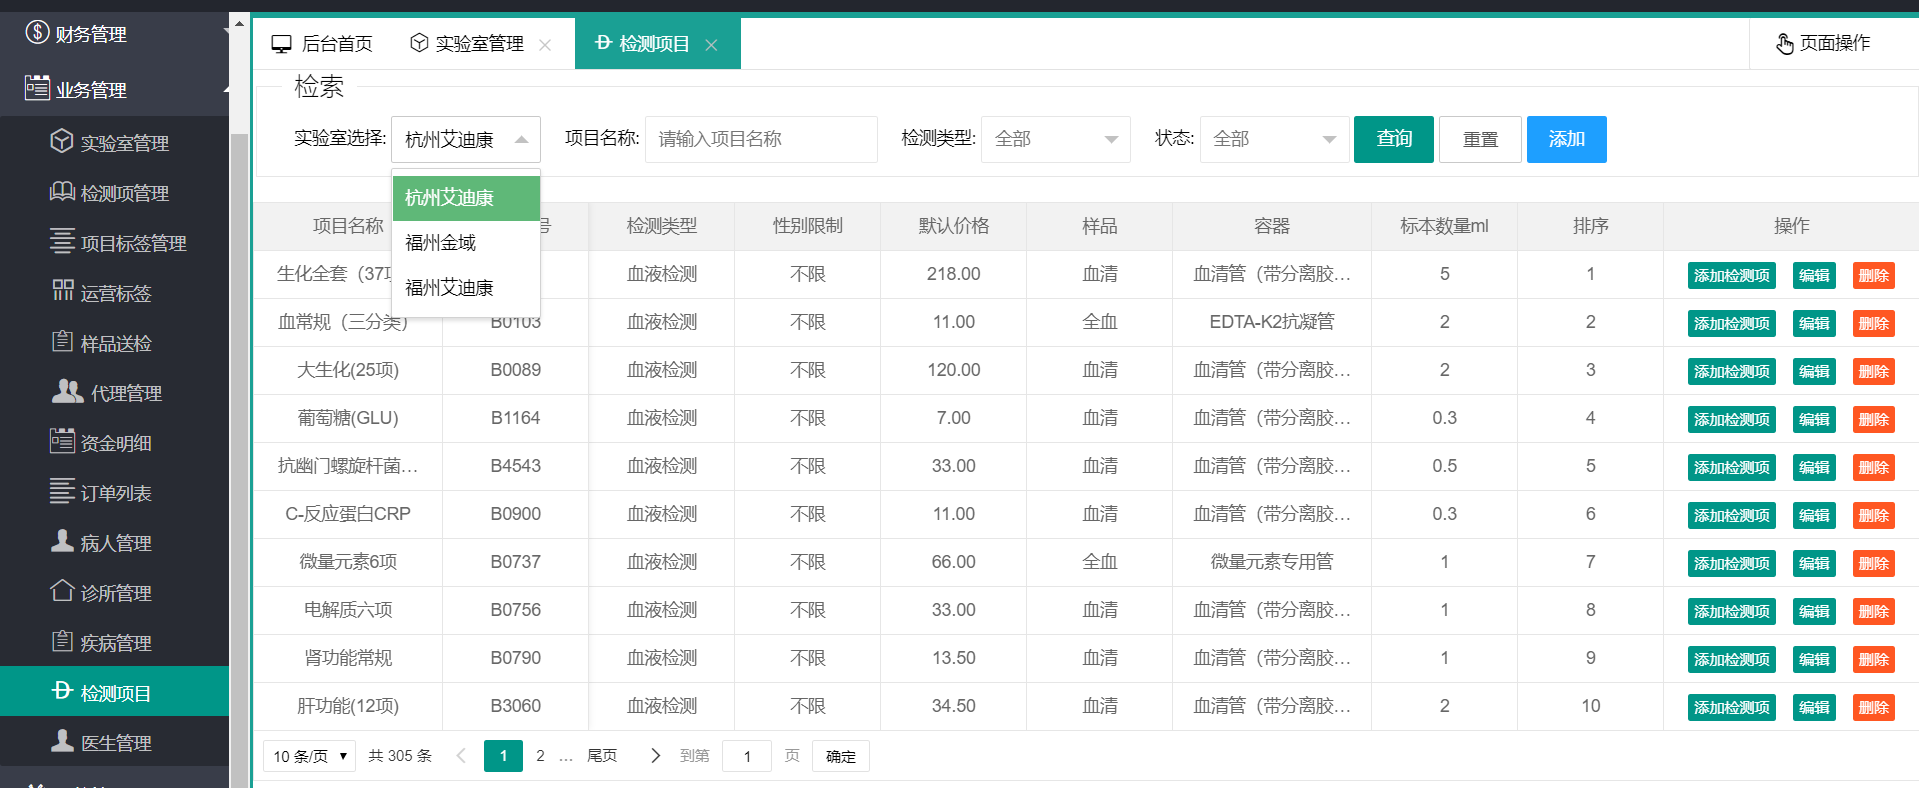Choose 福州艾迪康 from lab dropdown list
Image resolution: width=1919 pixels, height=788 pixels.
(x=466, y=288)
